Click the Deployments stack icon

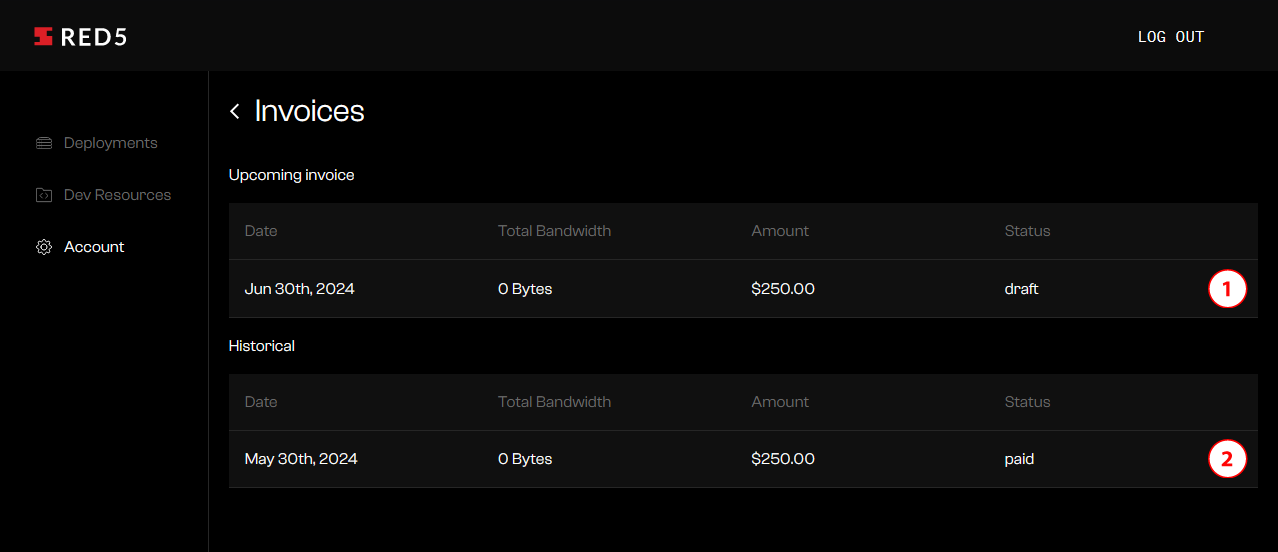[x=44, y=143]
